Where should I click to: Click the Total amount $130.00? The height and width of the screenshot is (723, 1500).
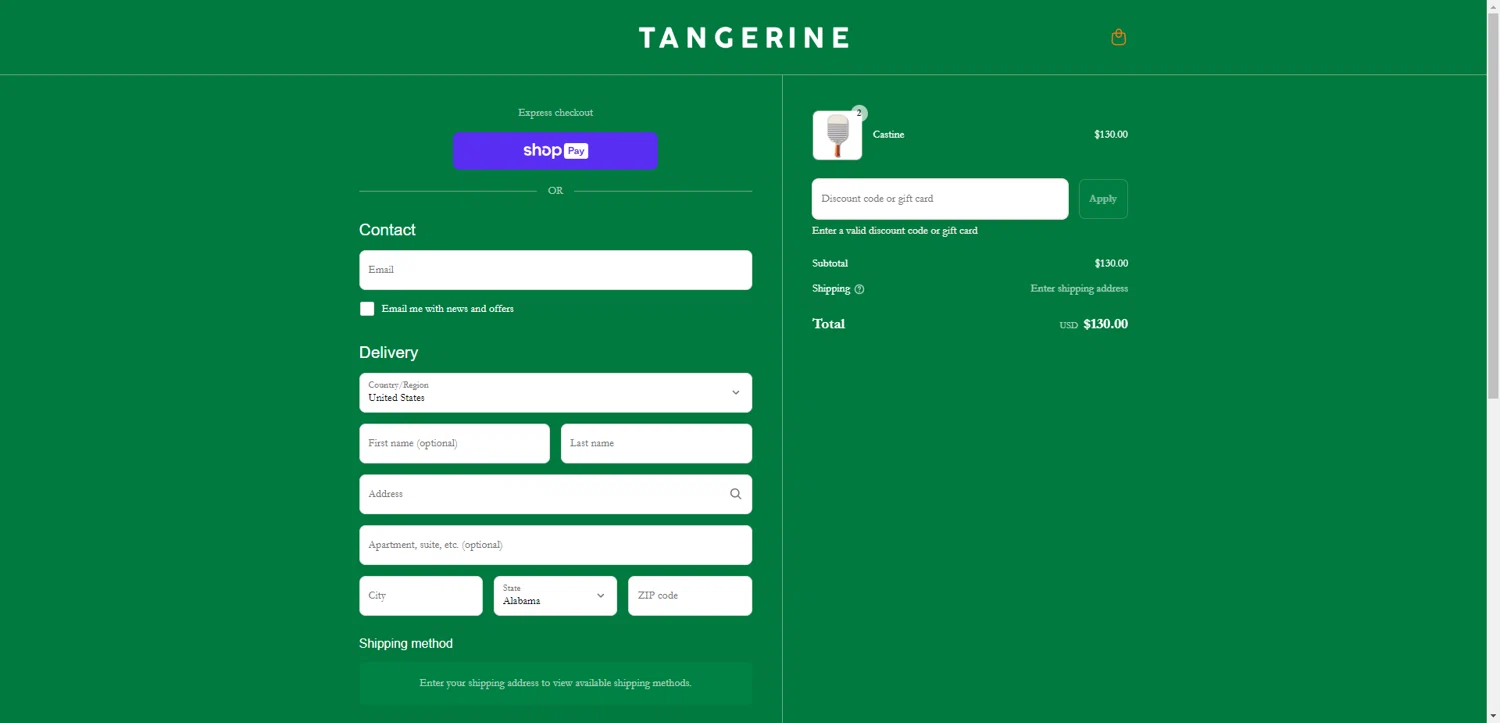point(1105,324)
